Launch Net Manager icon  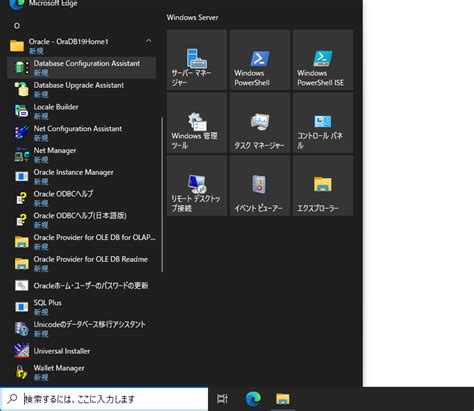tap(22, 155)
